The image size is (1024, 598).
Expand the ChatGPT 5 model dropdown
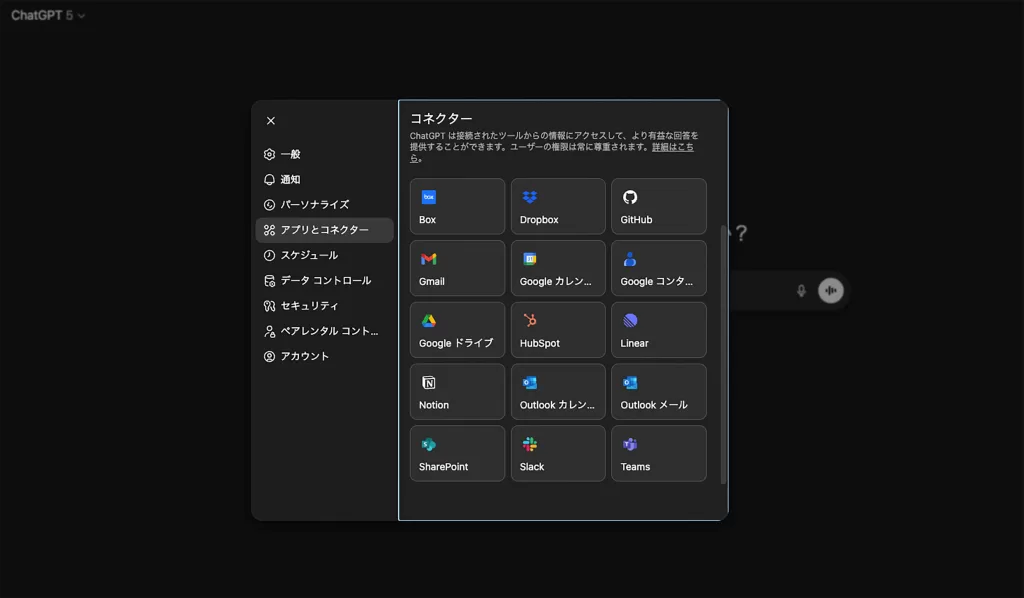click(48, 16)
